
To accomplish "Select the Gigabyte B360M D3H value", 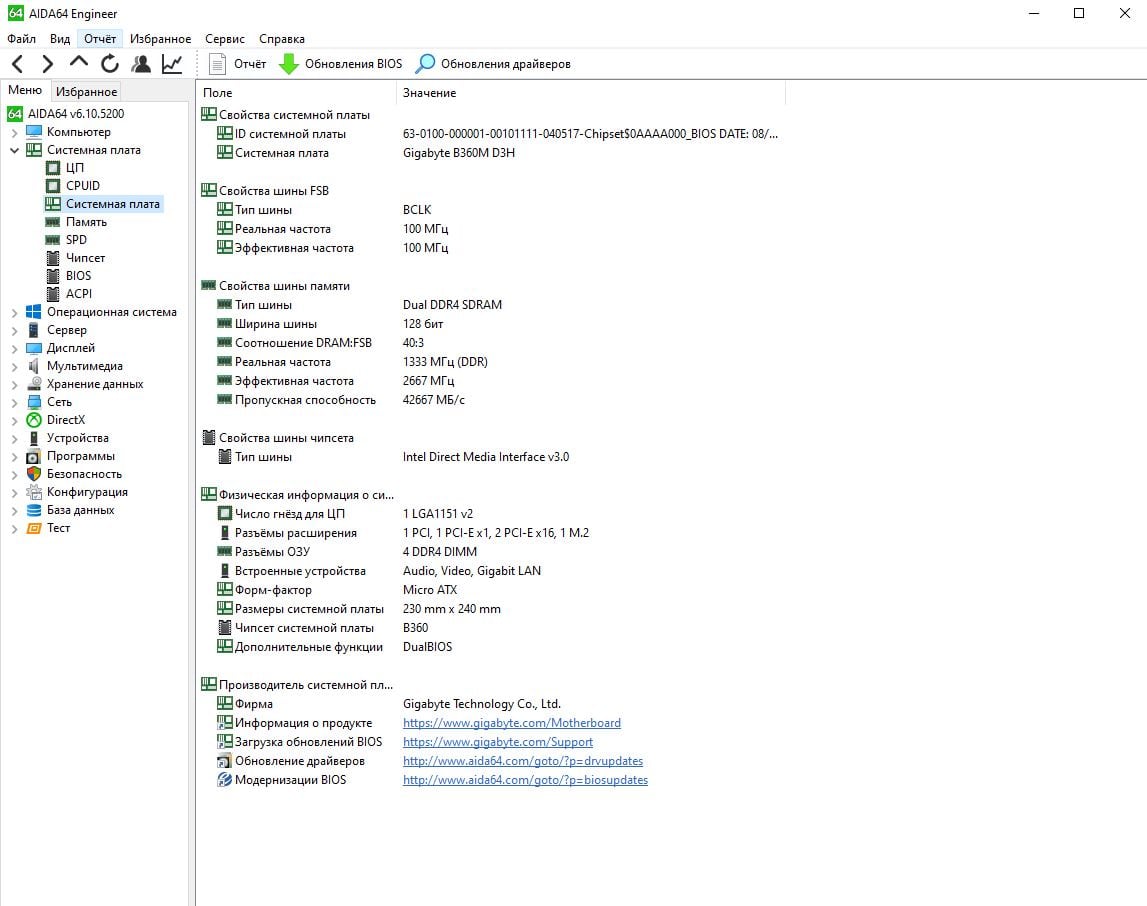I will 459,153.
